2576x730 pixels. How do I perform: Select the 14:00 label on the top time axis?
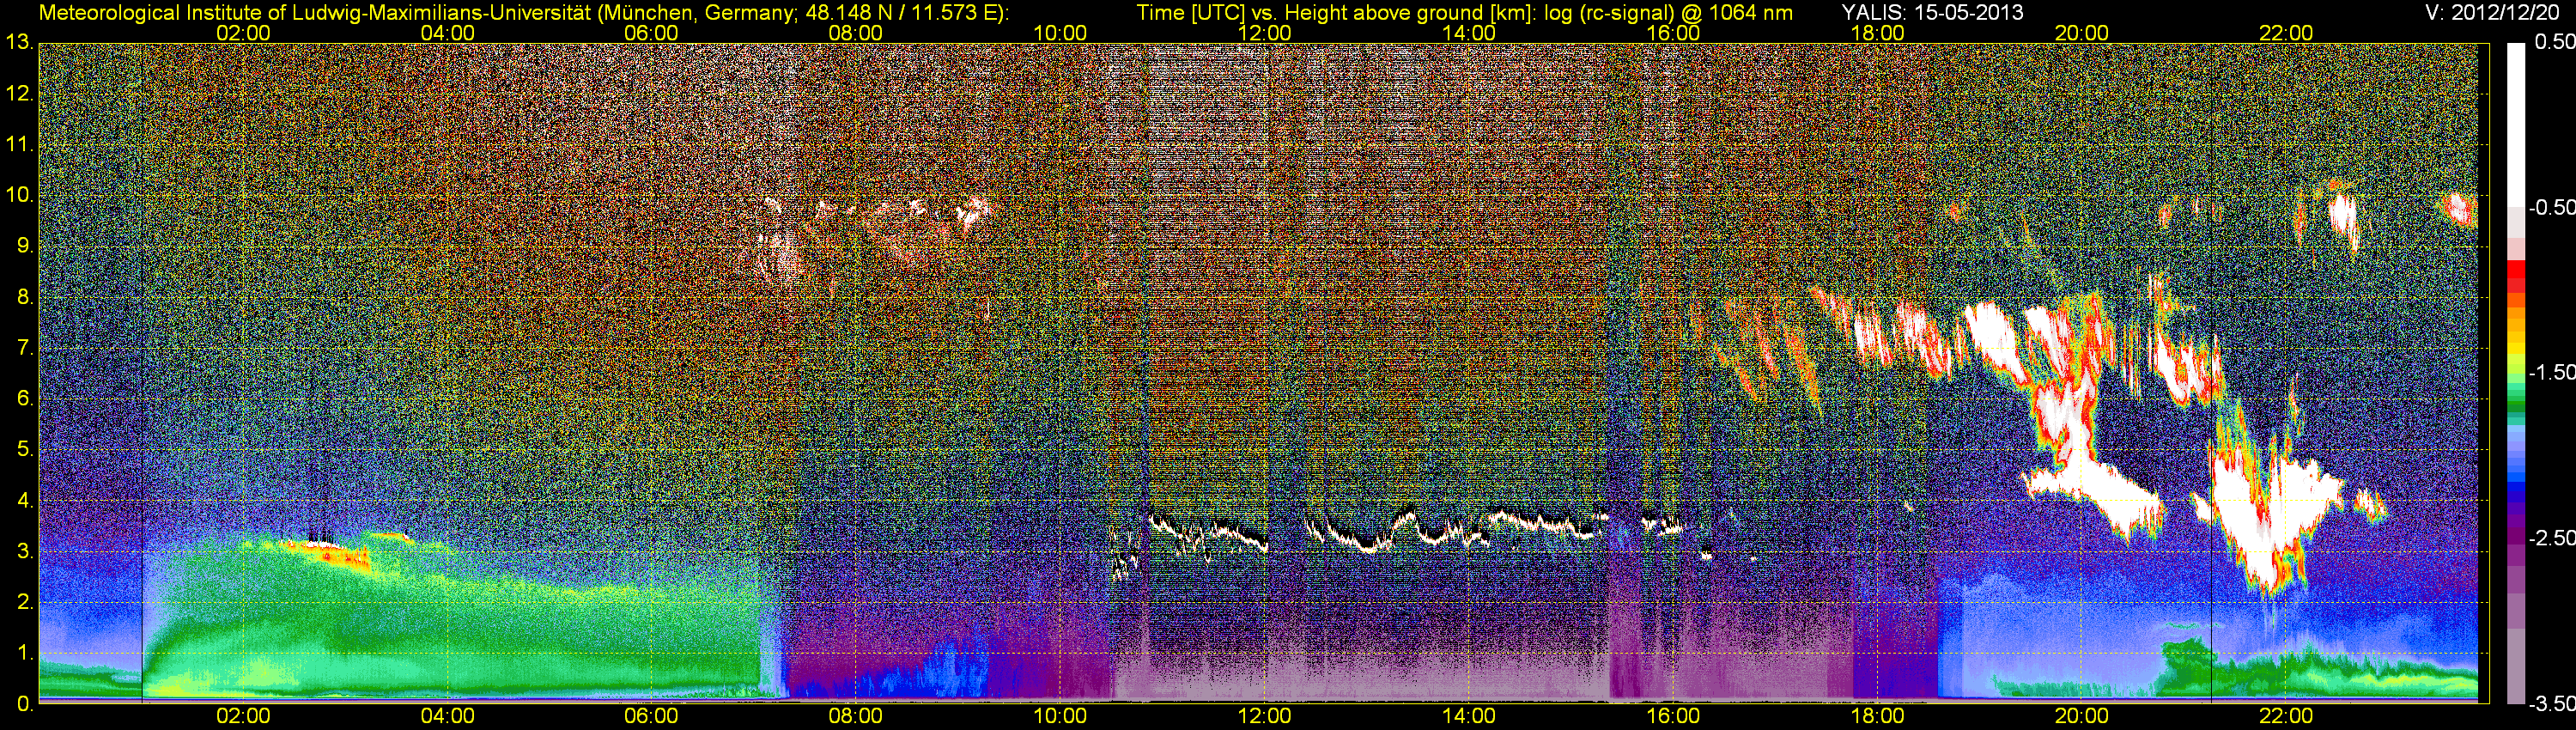[x=1469, y=33]
